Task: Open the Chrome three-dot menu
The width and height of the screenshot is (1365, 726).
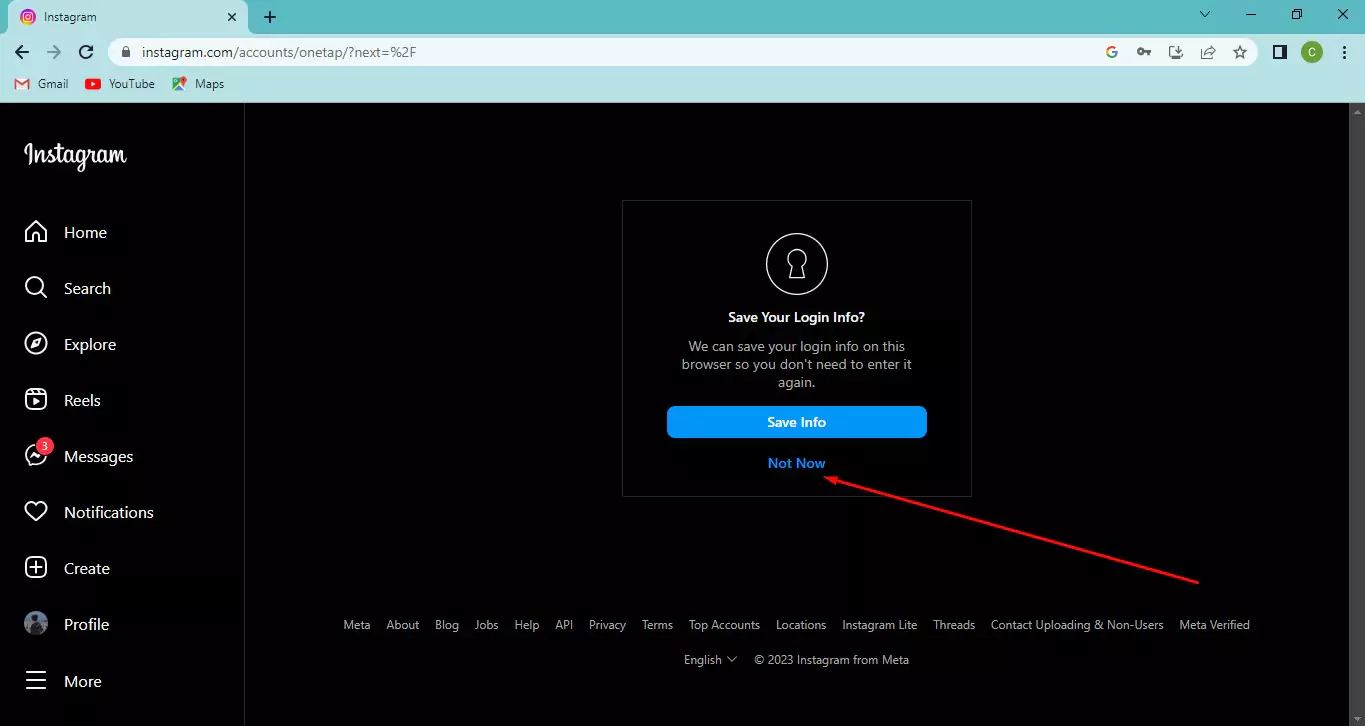Action: 1344,52
